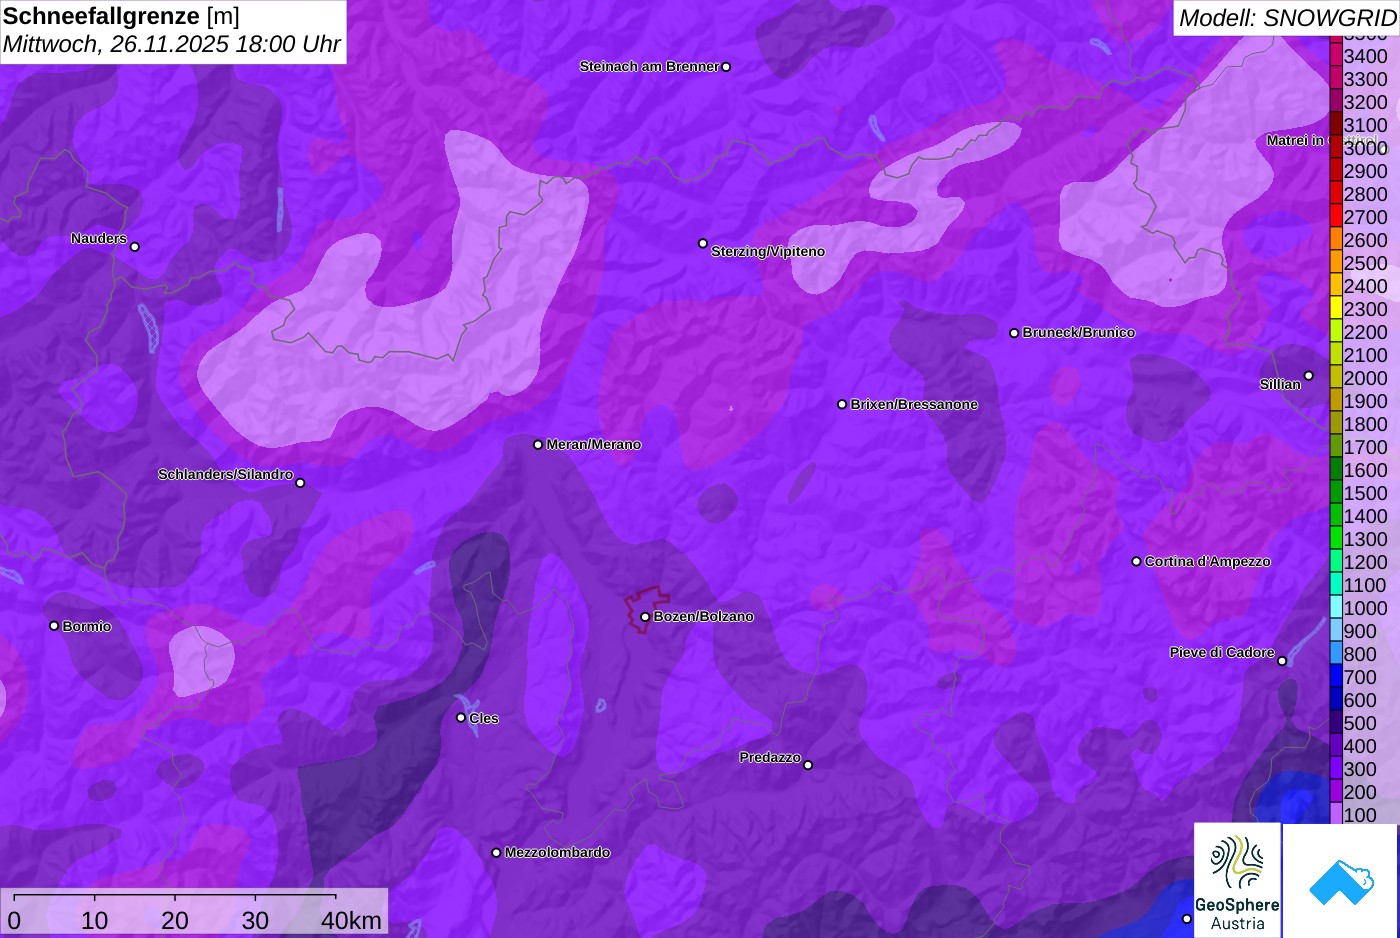Select legend value 2500
This screenshot has height=938, width=1400.
(x=1365, y=263)
